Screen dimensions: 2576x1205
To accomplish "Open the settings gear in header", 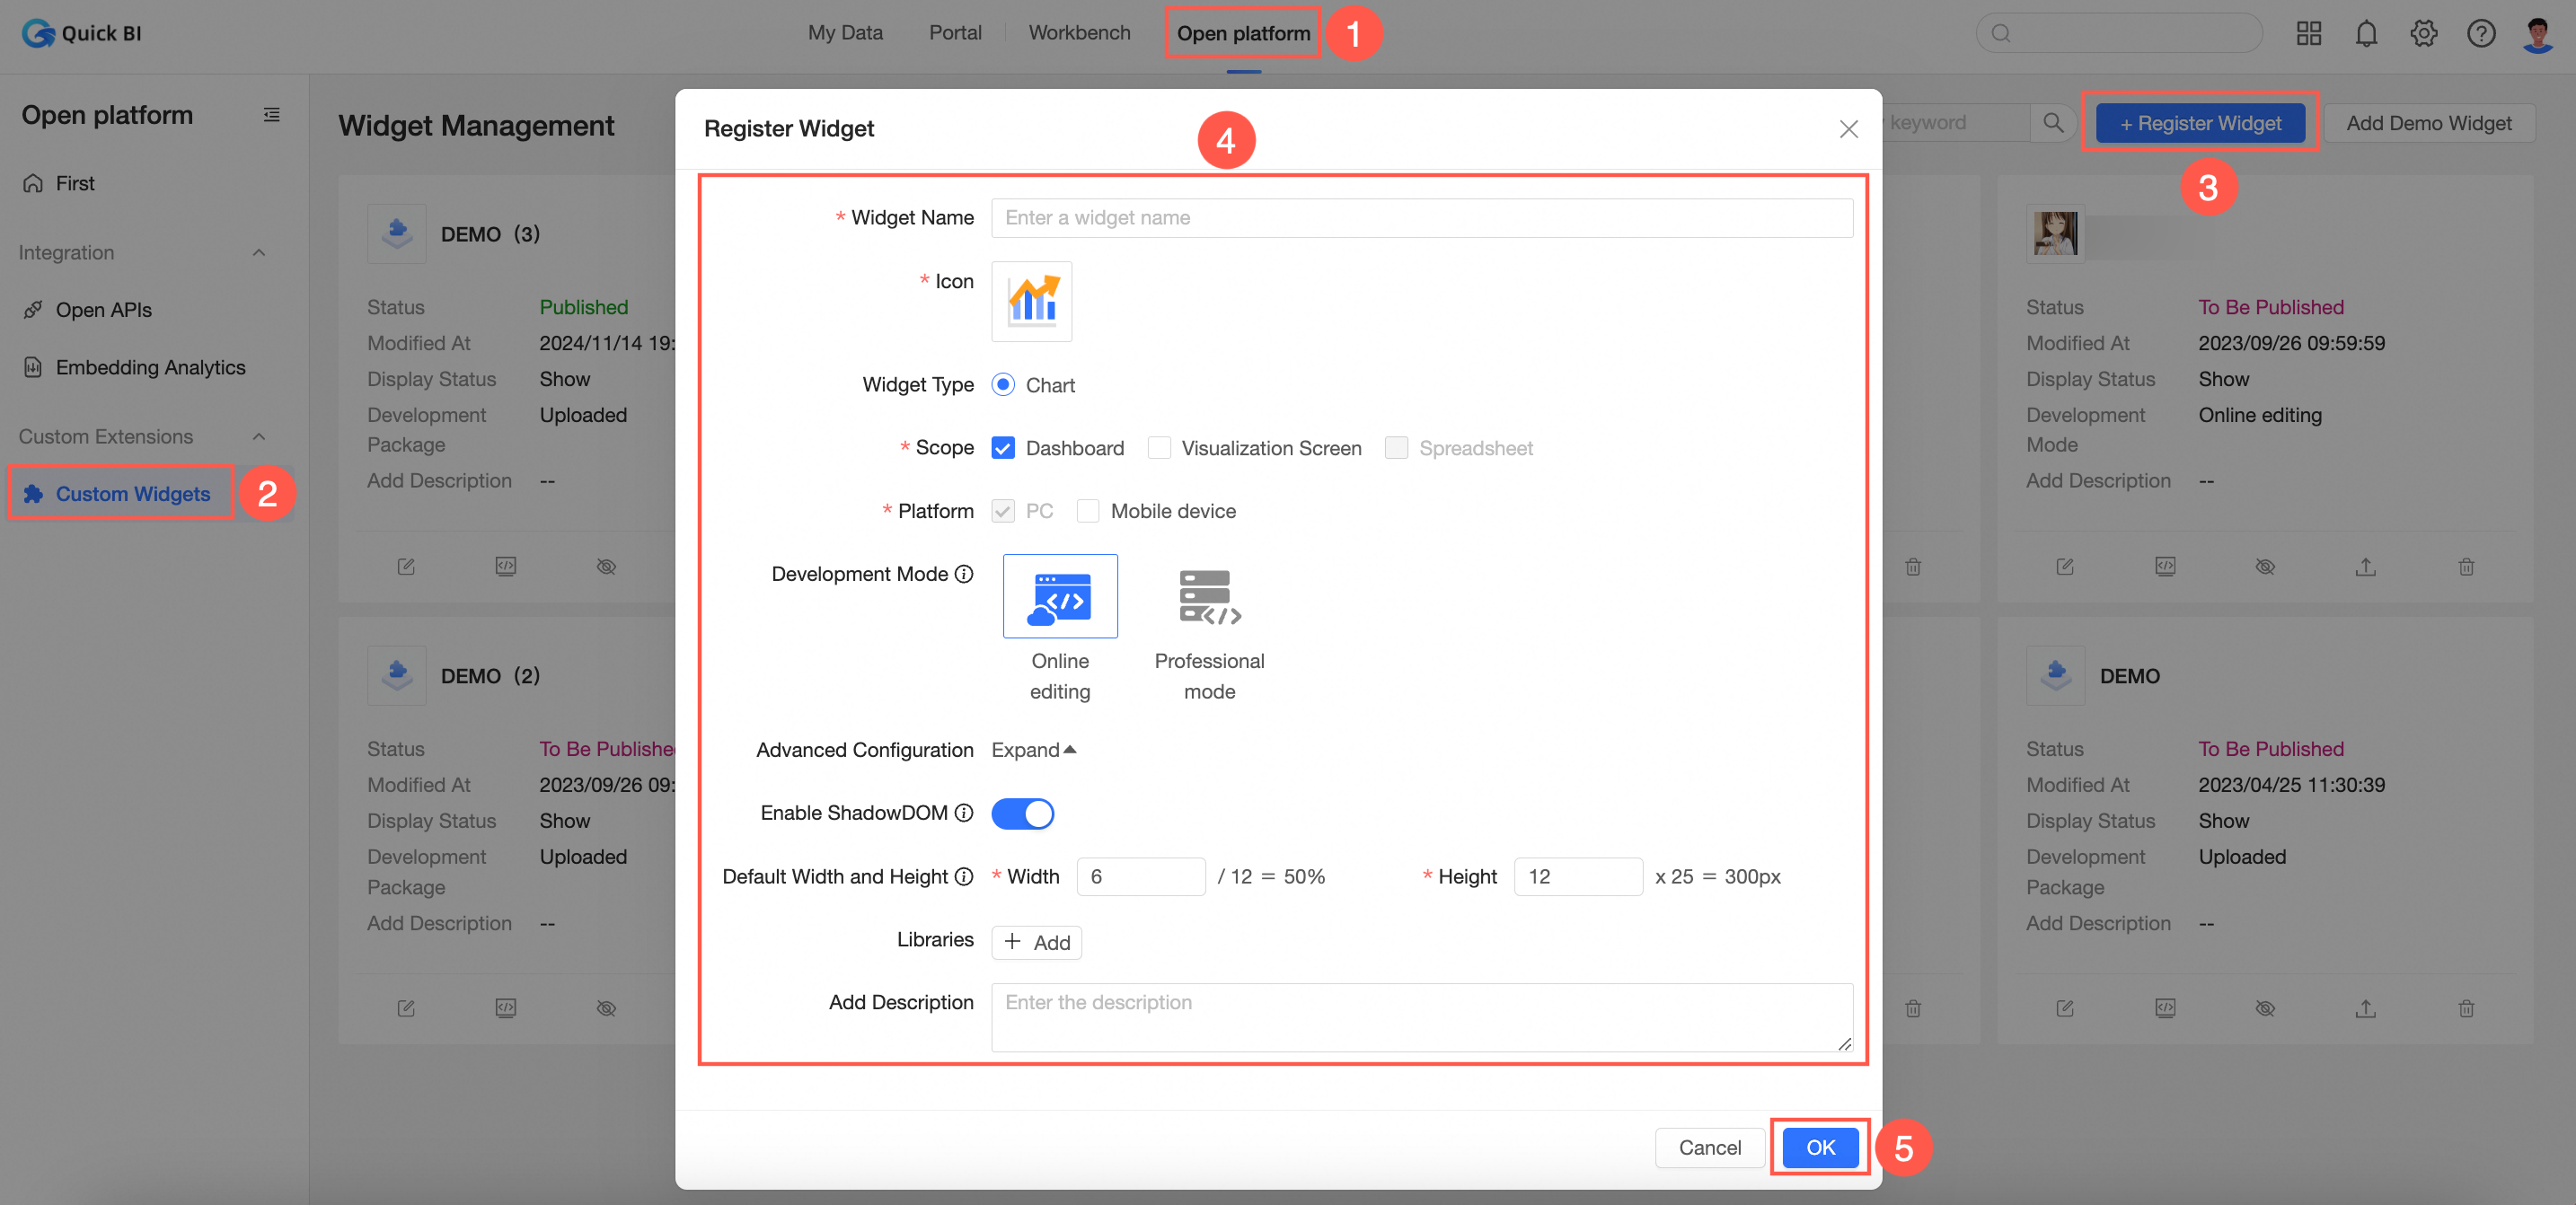I will [x=2423, y=34].
